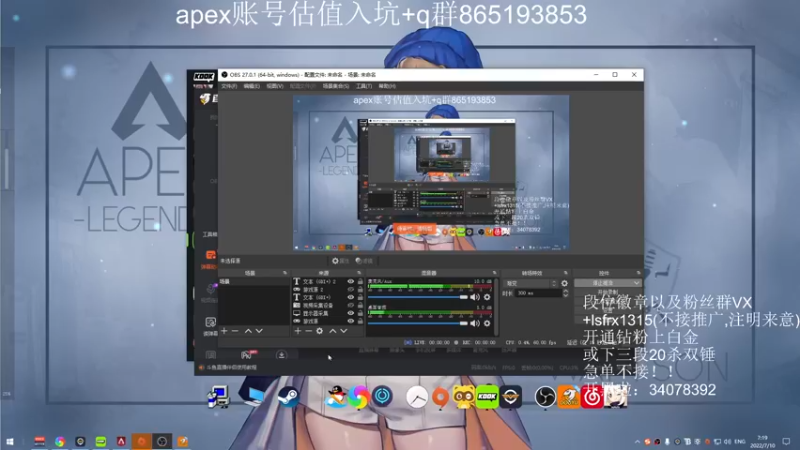The width and height of the screenshot is (800, 450).
Task: Remove selected source with minus button
Action: point(308,331)
